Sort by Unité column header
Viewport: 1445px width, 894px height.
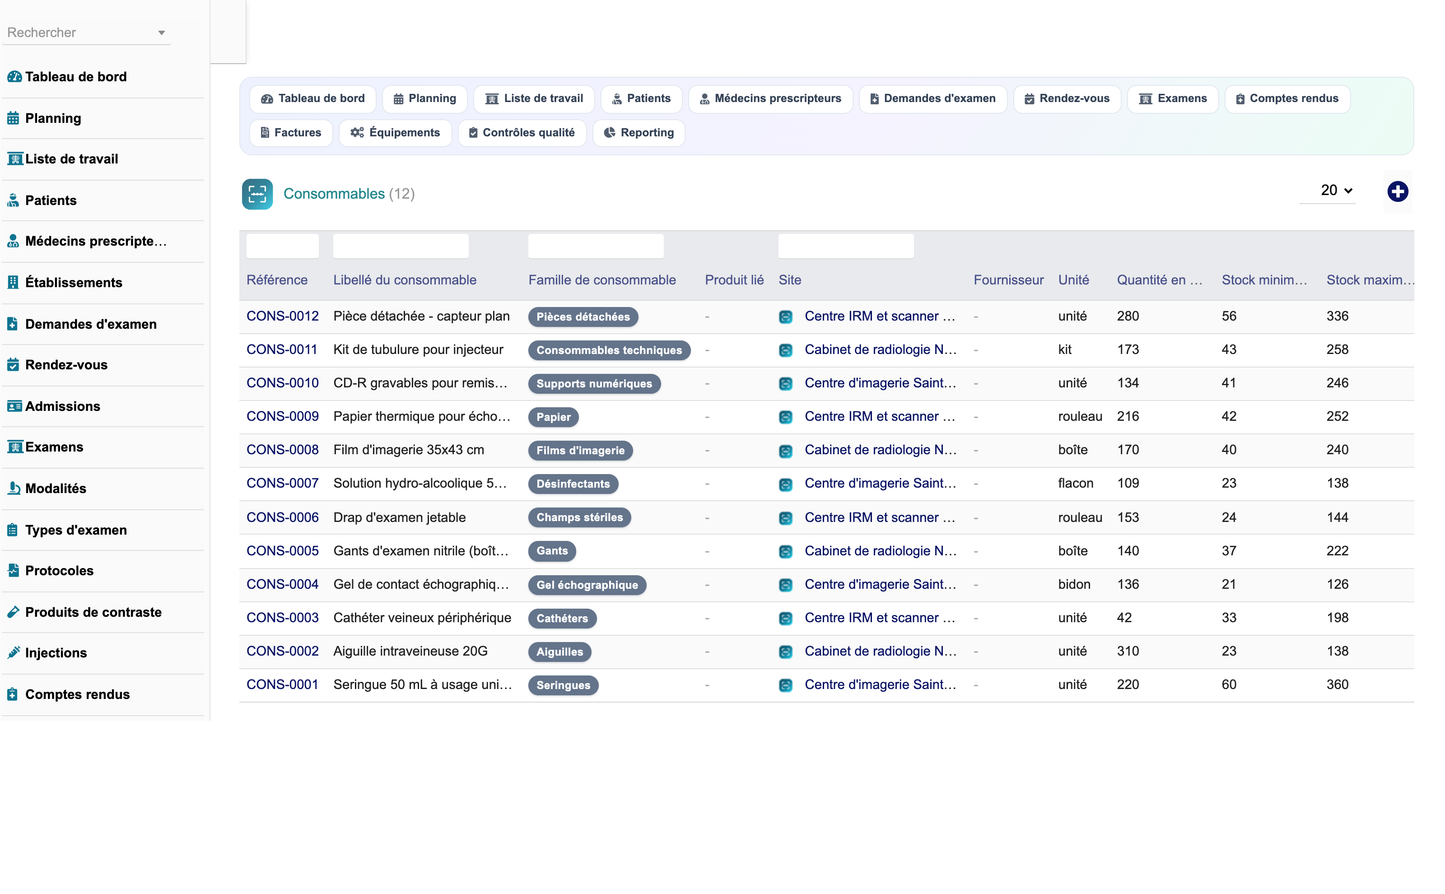(1074, 280)
